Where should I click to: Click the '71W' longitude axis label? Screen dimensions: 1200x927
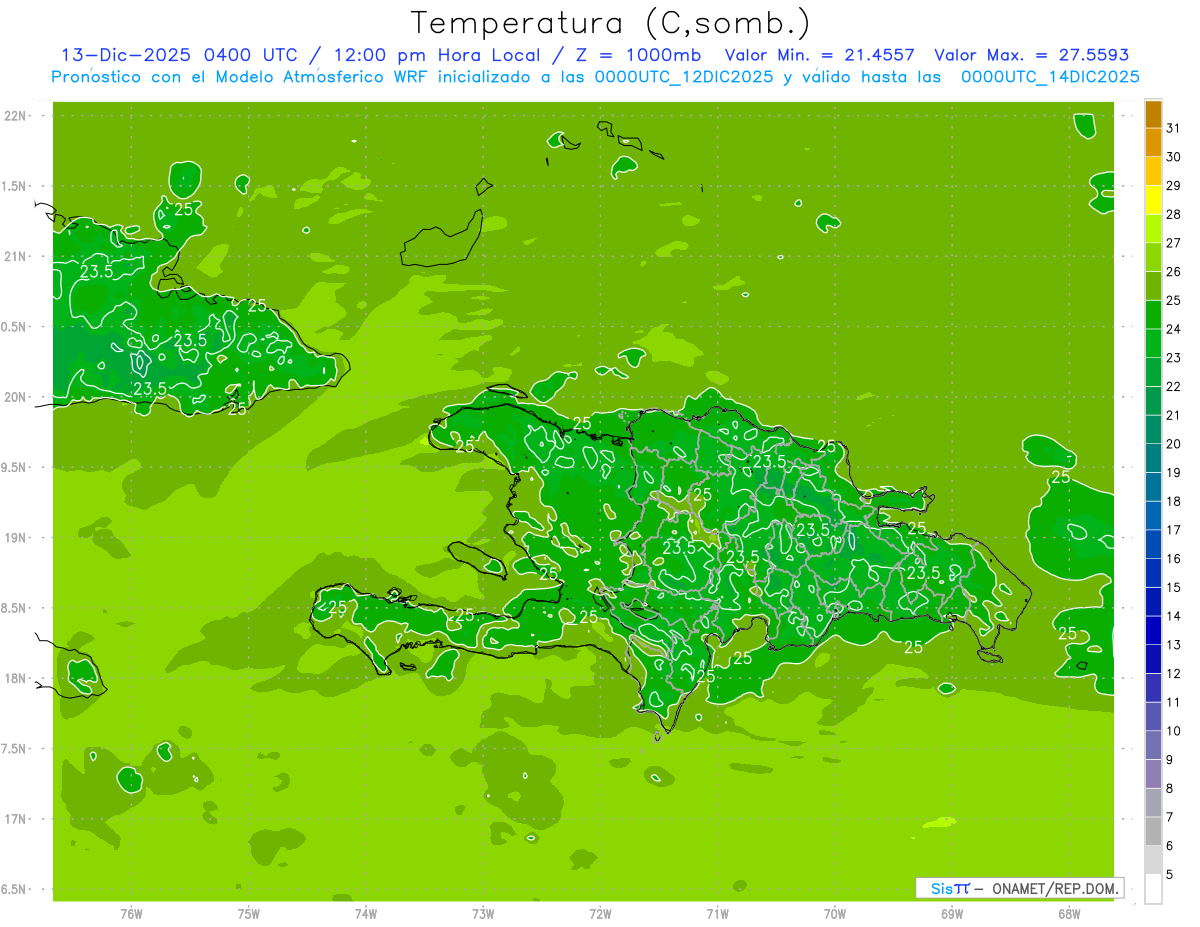point(717,914)
